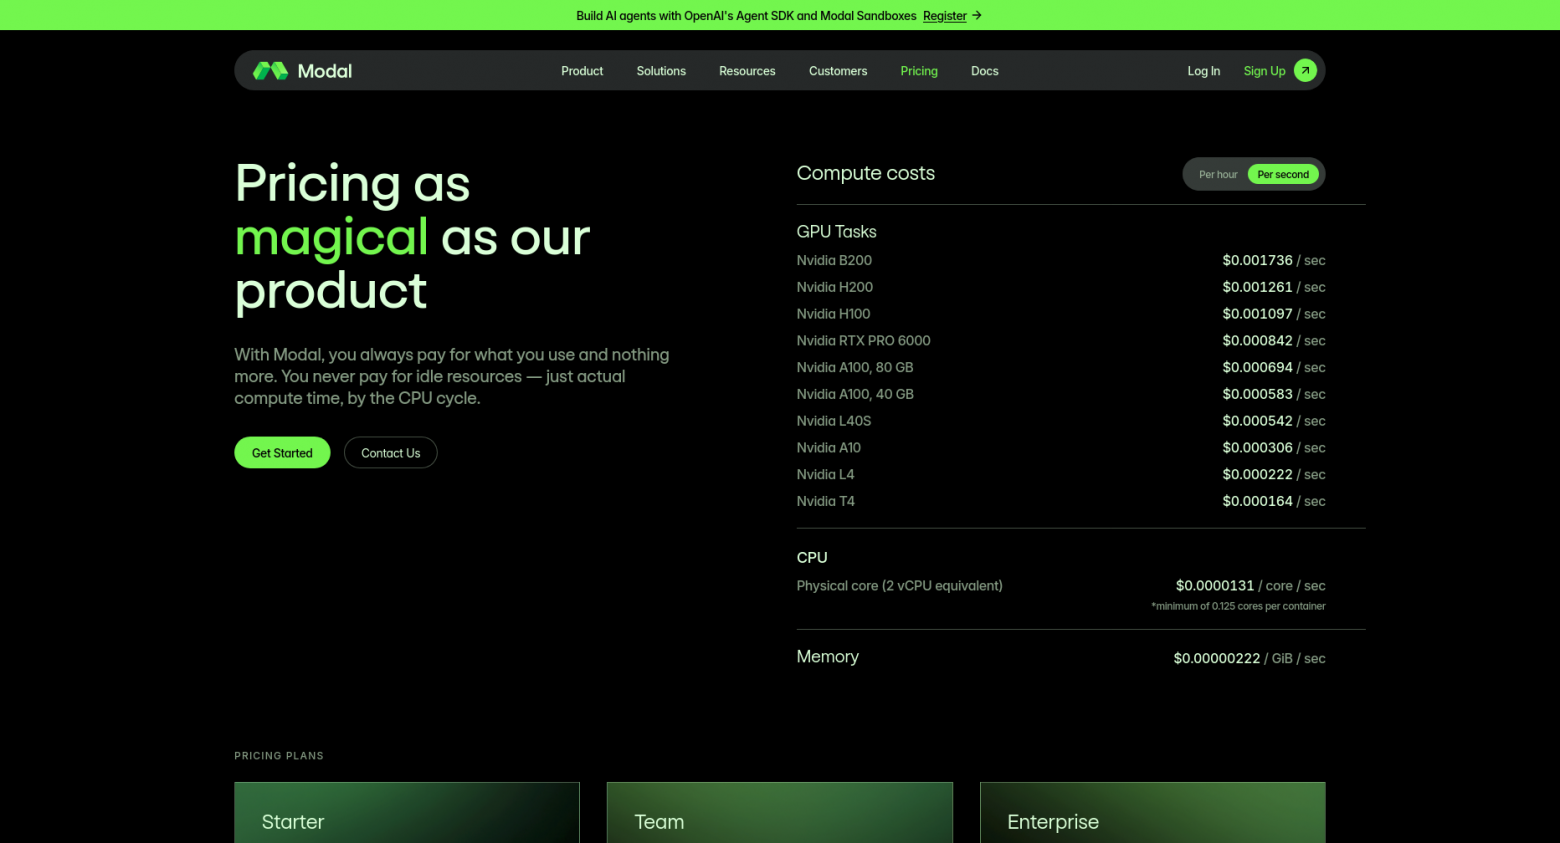Open the Resources menu
The image size is (1560, 843).
click(x=747, y=71)
